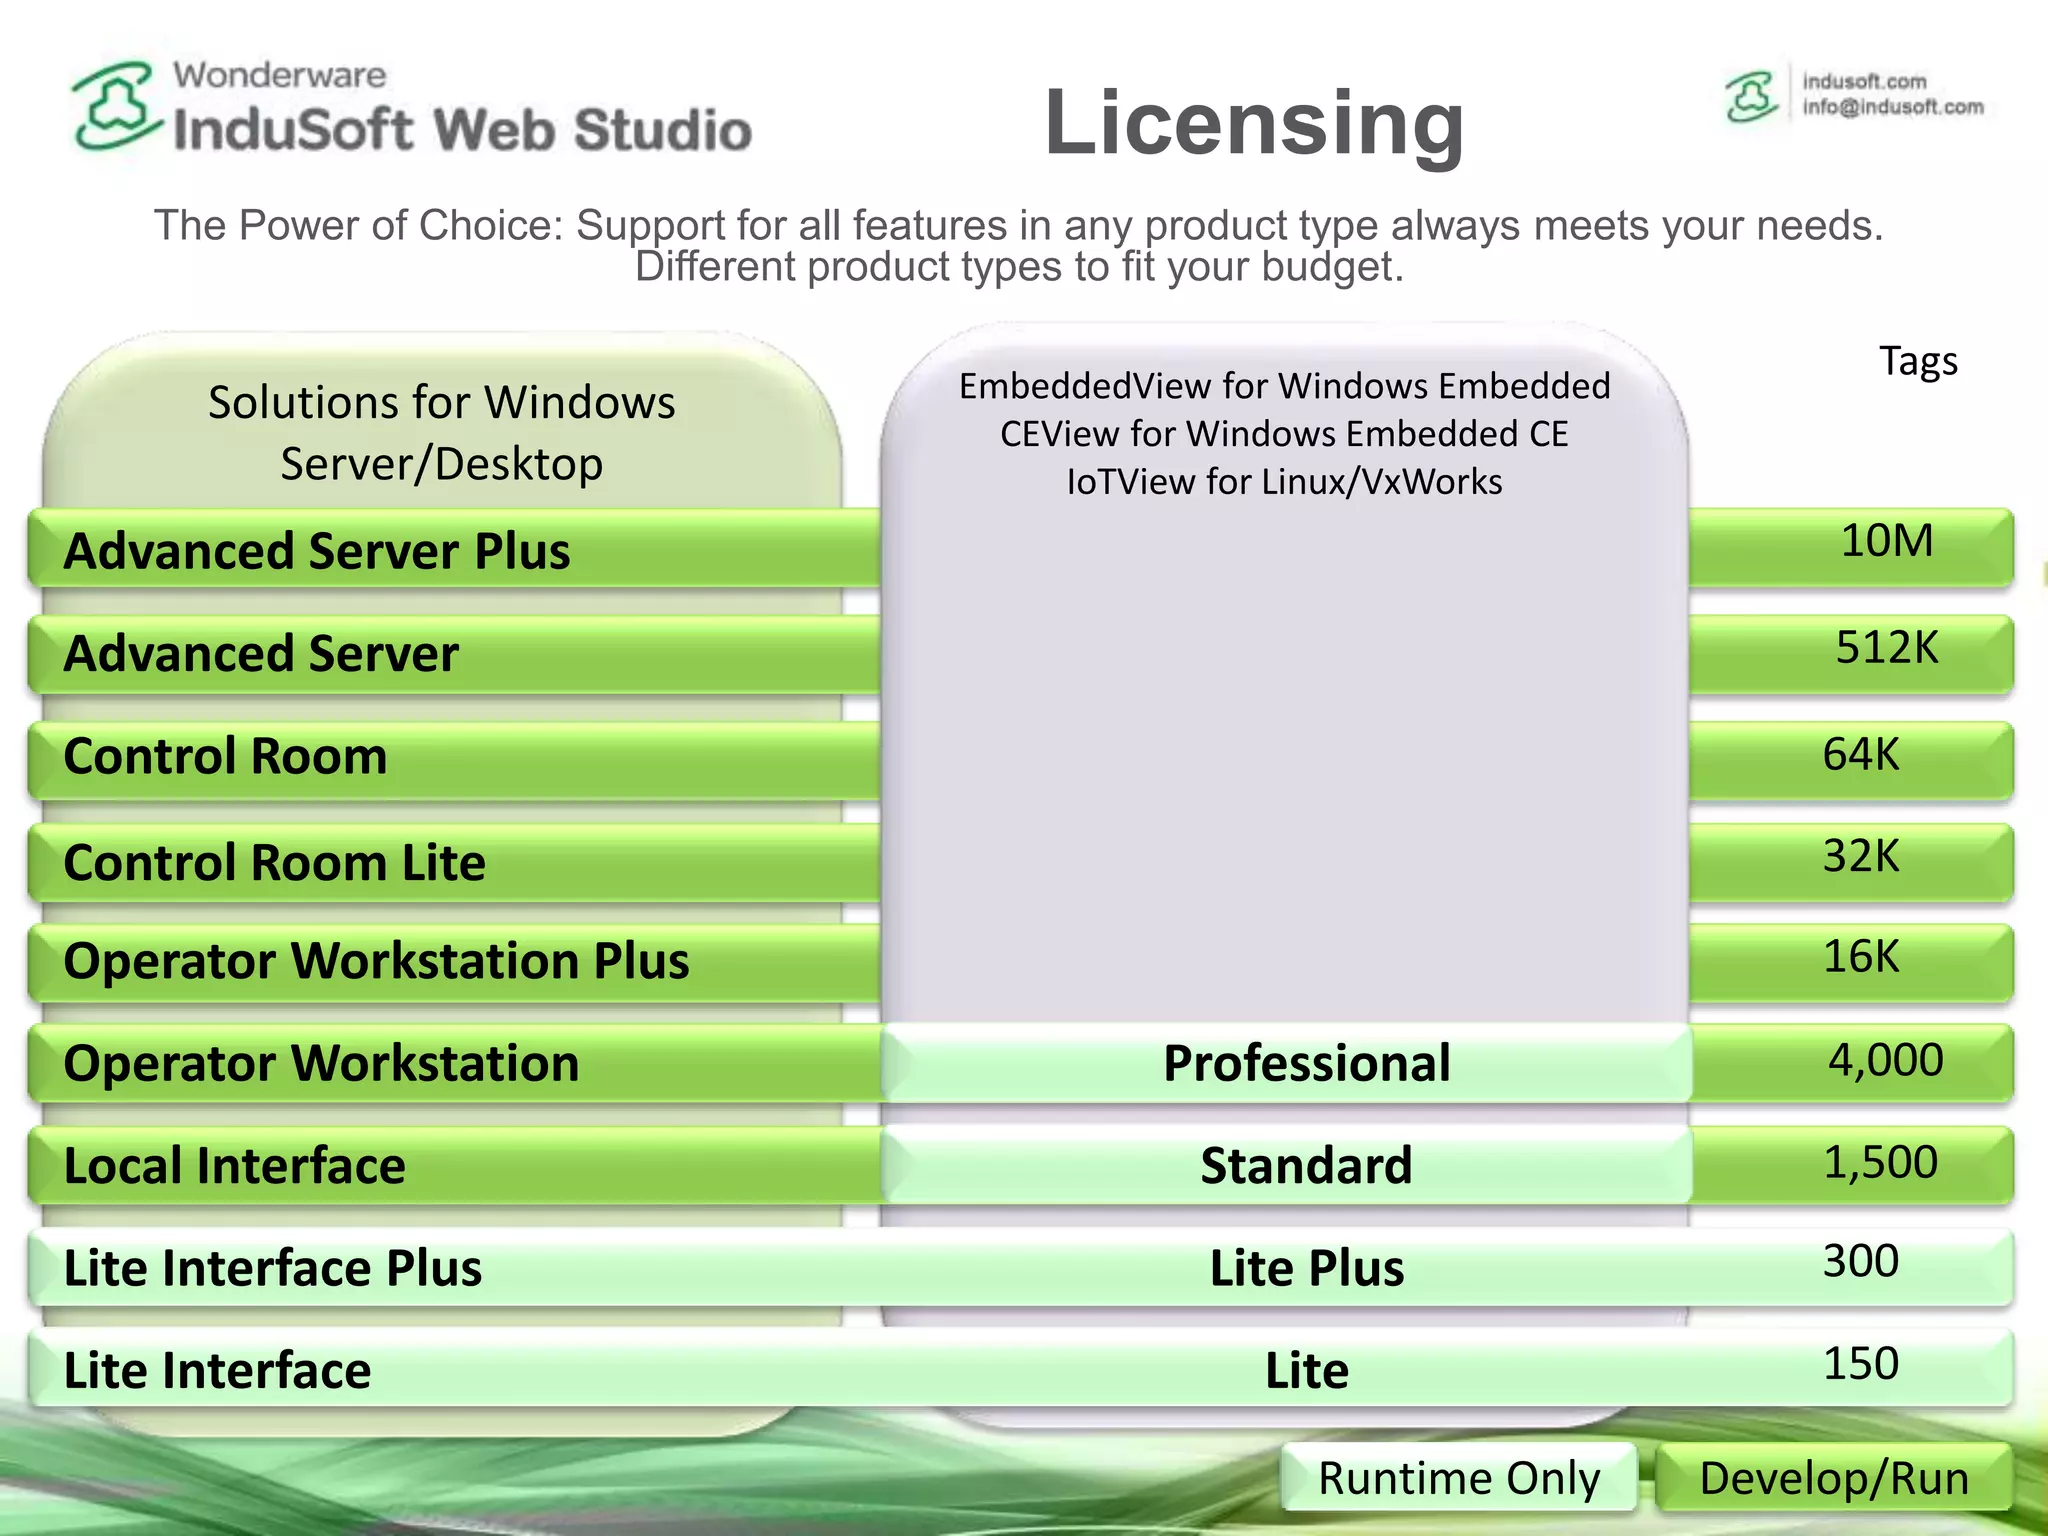2048x1536 pixels.
Task: Click the small InduSoft logo near indusoft.com
Action: click(1751, 96)
